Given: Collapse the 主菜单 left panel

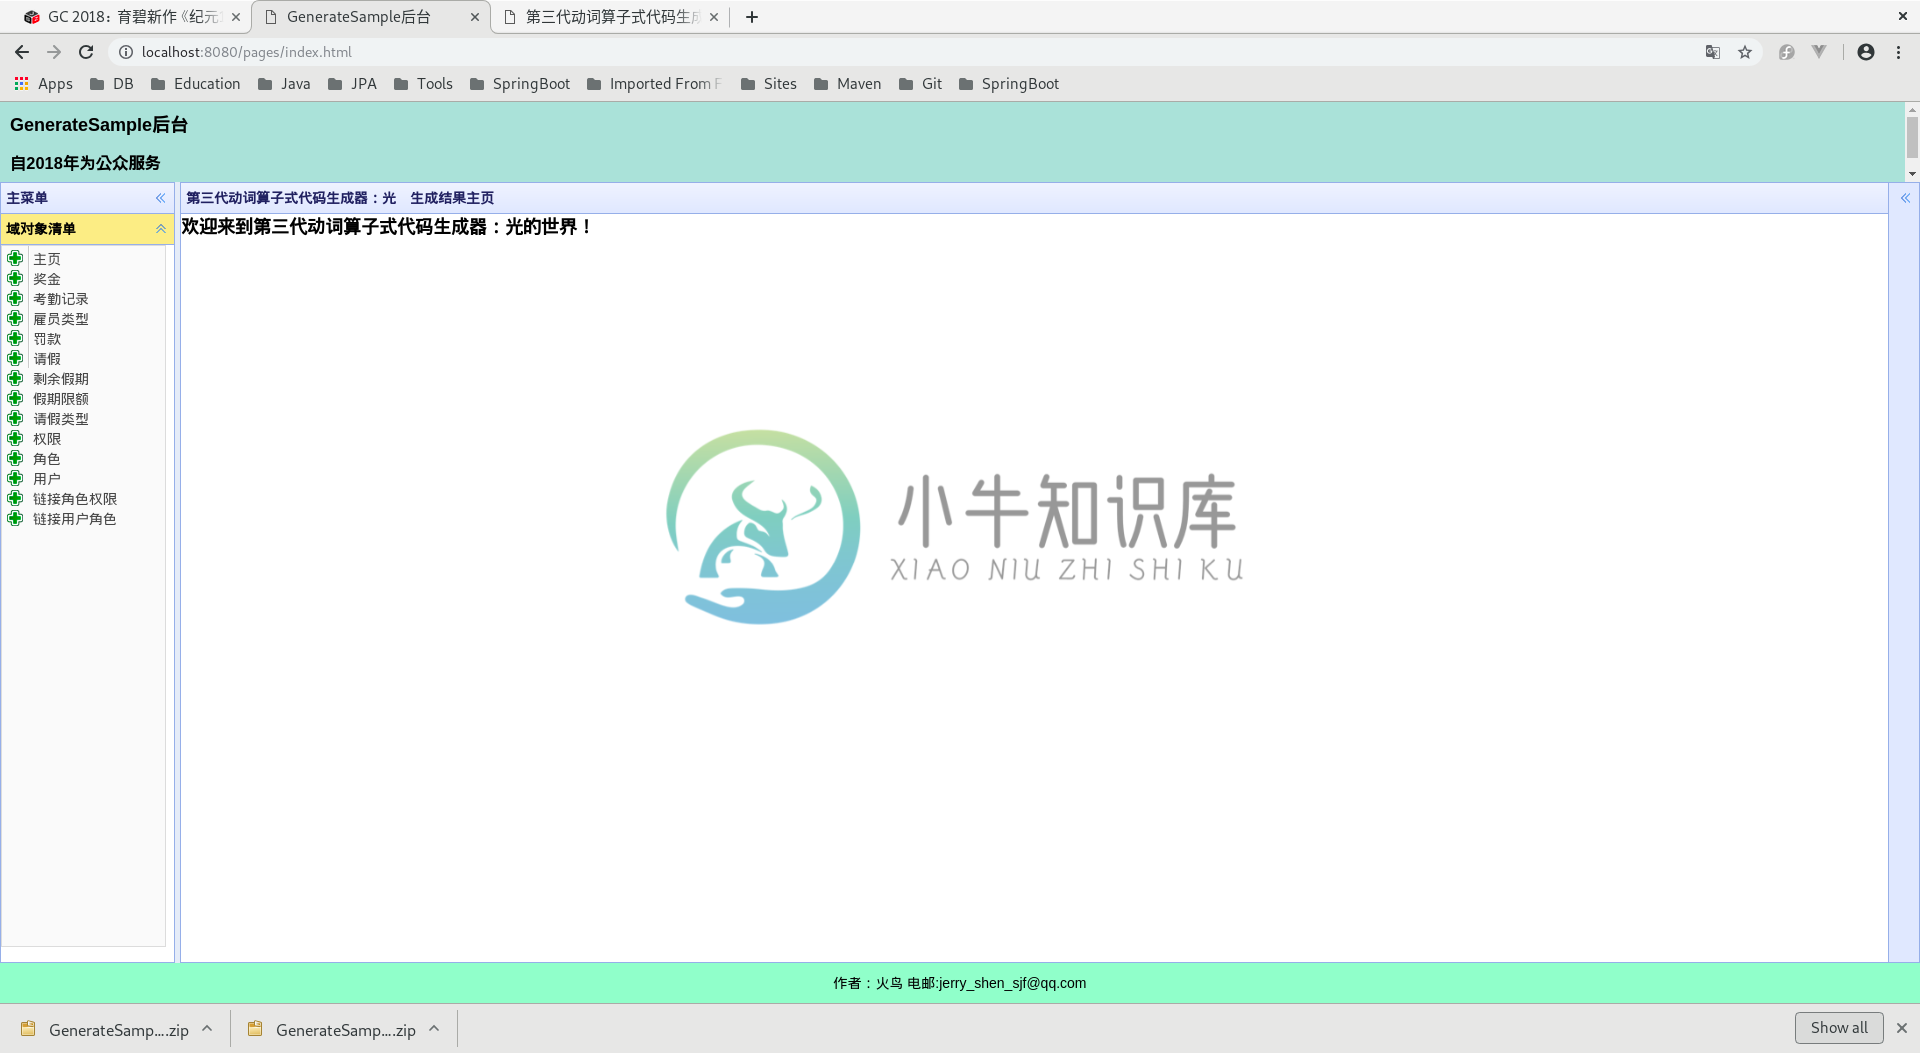Looking at the screenshot, I should [x=160, y=198].
